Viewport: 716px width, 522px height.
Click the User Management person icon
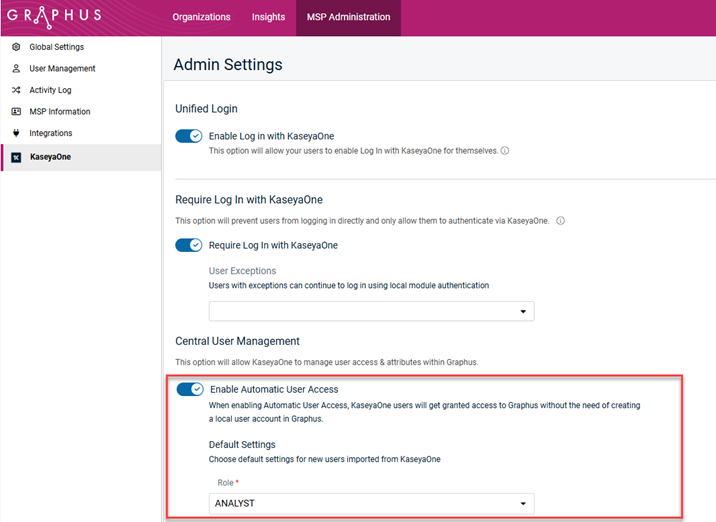pos(16,69)
